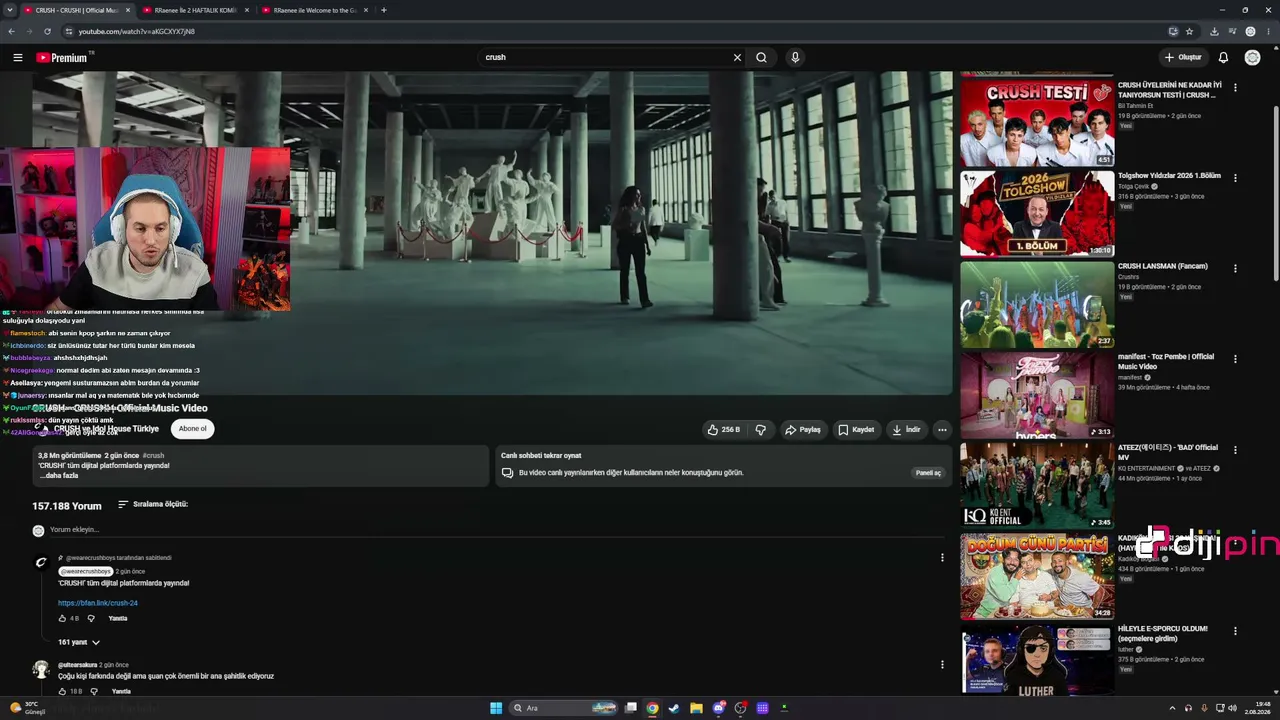This screenshot has width=1280, height=720.
Task: Click the Abone ol subscribe button
Action: click(192, 429)
